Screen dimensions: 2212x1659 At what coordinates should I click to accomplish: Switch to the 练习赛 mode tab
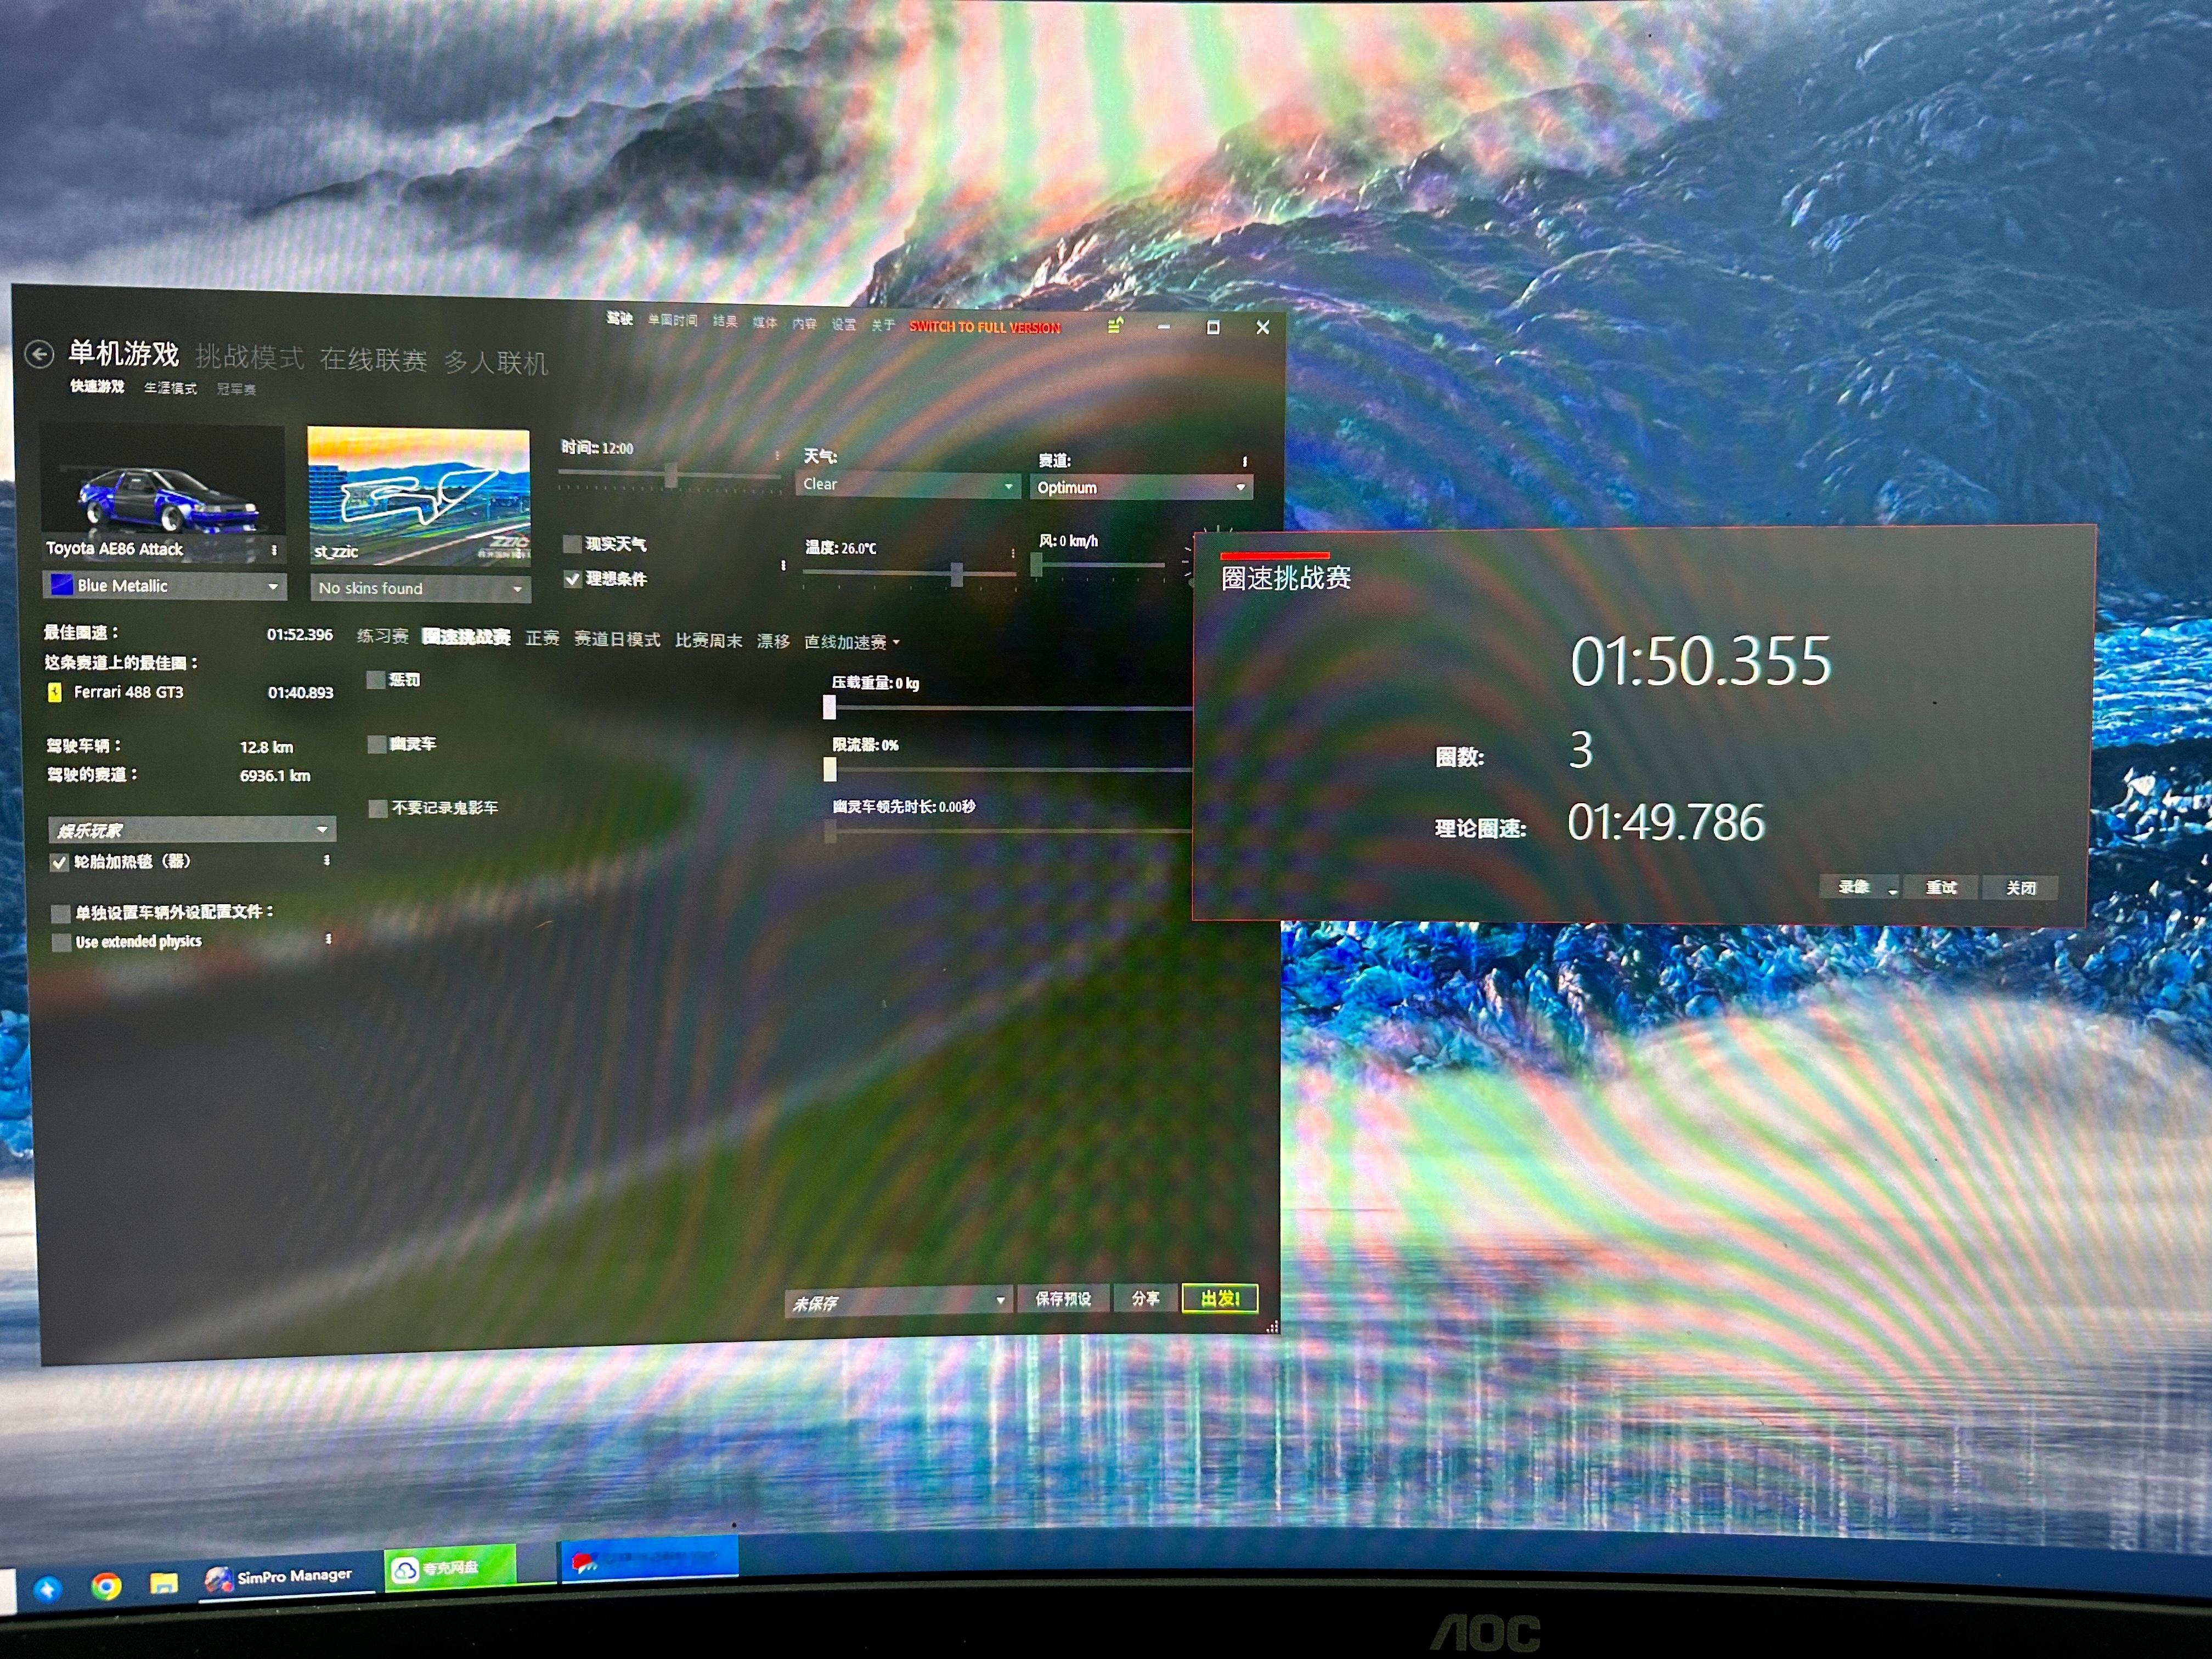382,636
